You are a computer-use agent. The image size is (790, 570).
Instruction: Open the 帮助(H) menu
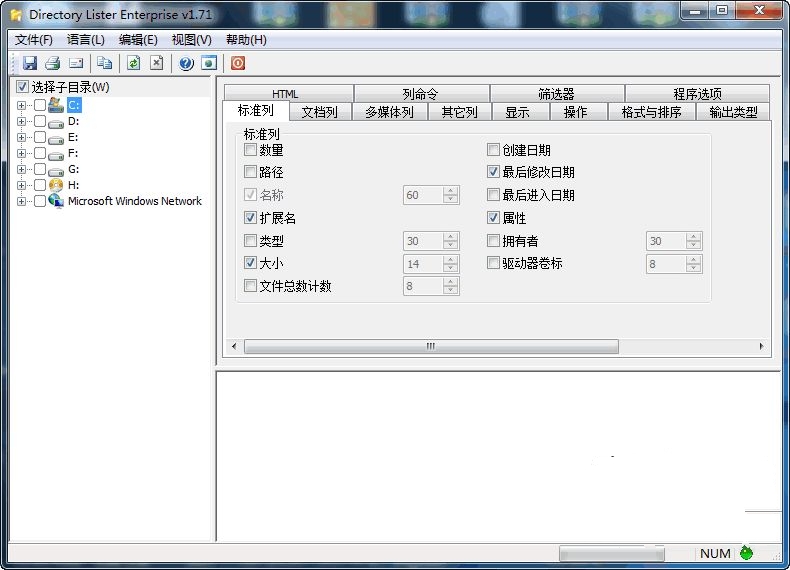click(246, 40)
